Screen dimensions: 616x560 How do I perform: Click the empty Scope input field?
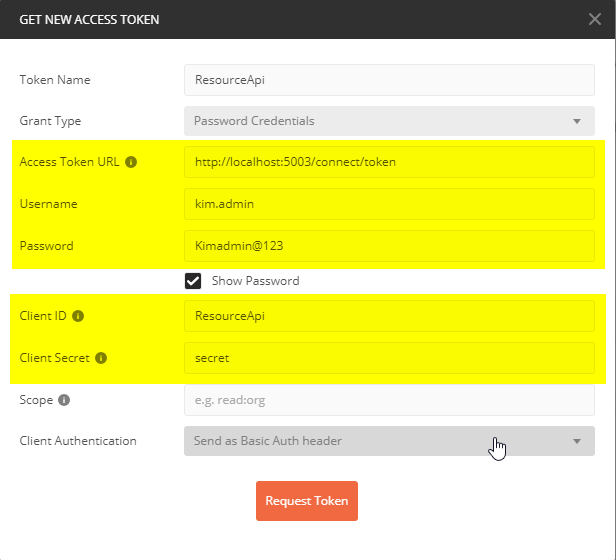click(389, 400)
